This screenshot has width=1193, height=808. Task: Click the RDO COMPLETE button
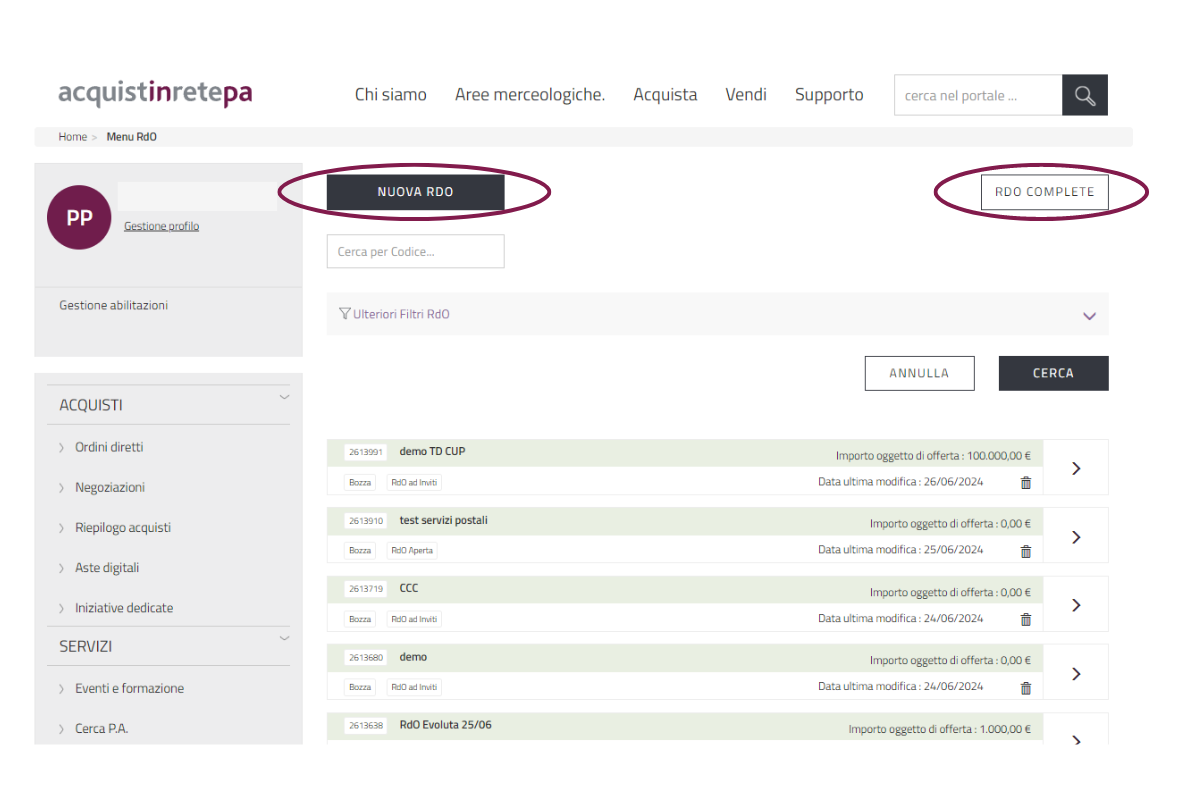(x=1044, y=192)
